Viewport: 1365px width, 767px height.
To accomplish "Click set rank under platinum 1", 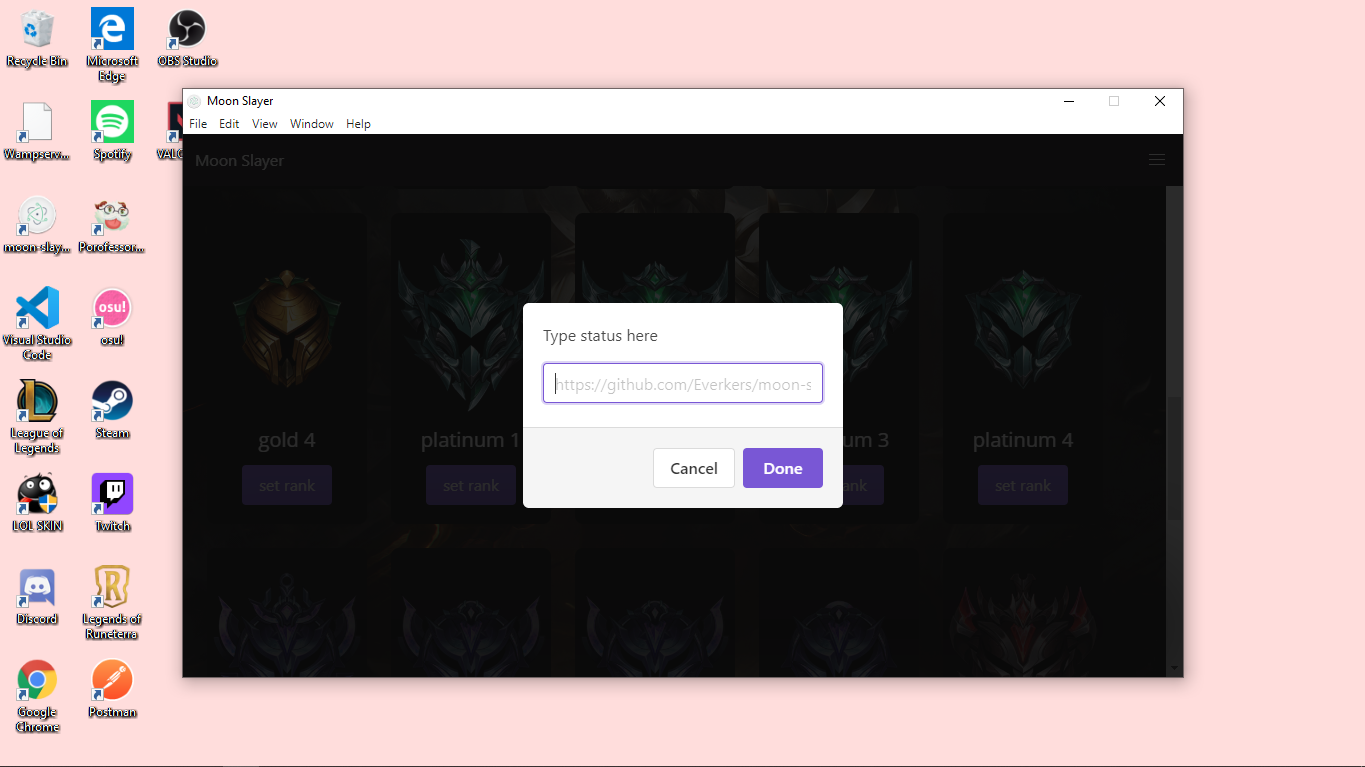I will click(x=471, y=485).
